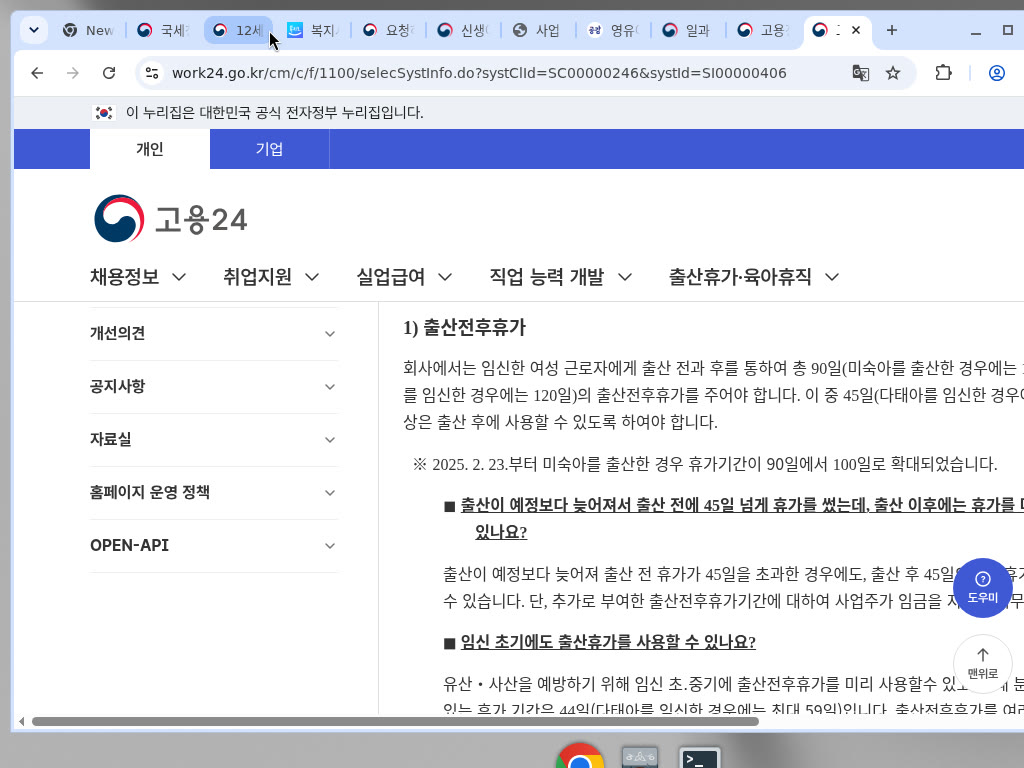The height and width of the screenshot is (768, 1024).
Task: Switch to the 신생 tab
Action: pos(464,31)
